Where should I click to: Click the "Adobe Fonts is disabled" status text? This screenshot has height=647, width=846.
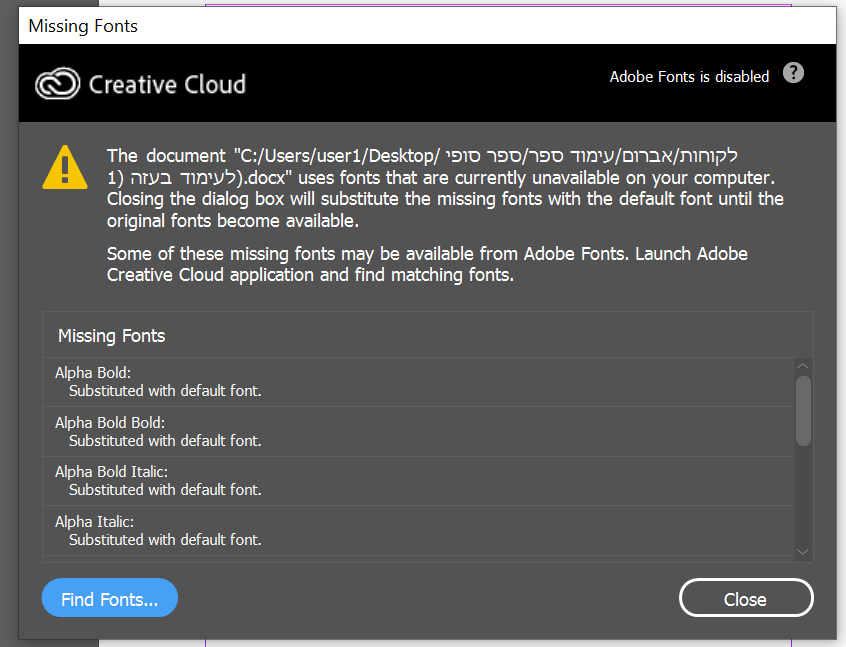click(x=689, y=76)
